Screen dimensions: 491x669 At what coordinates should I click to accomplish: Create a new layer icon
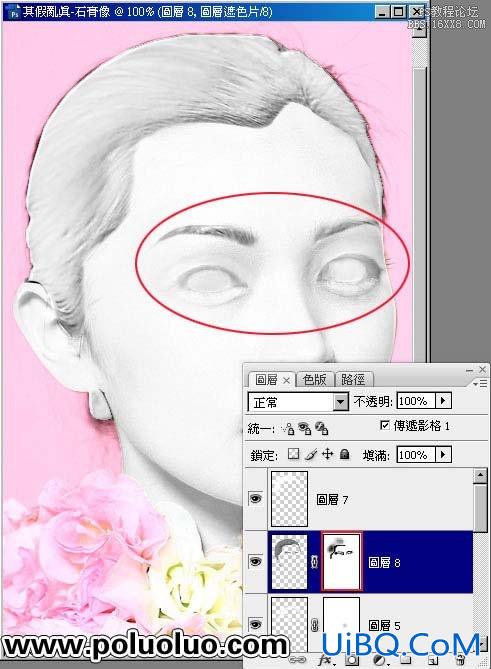point(433,660)
